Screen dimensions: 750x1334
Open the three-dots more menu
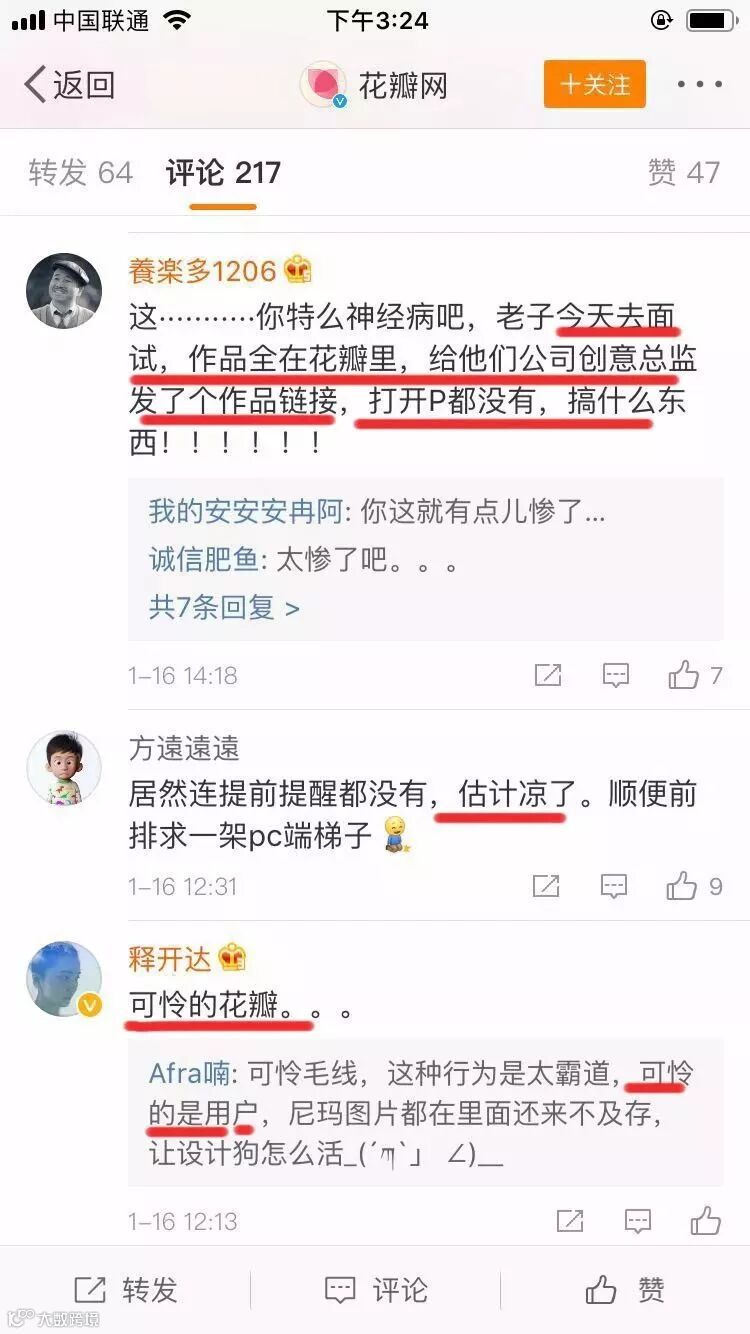pyautogui.click(x=700, y=85)
